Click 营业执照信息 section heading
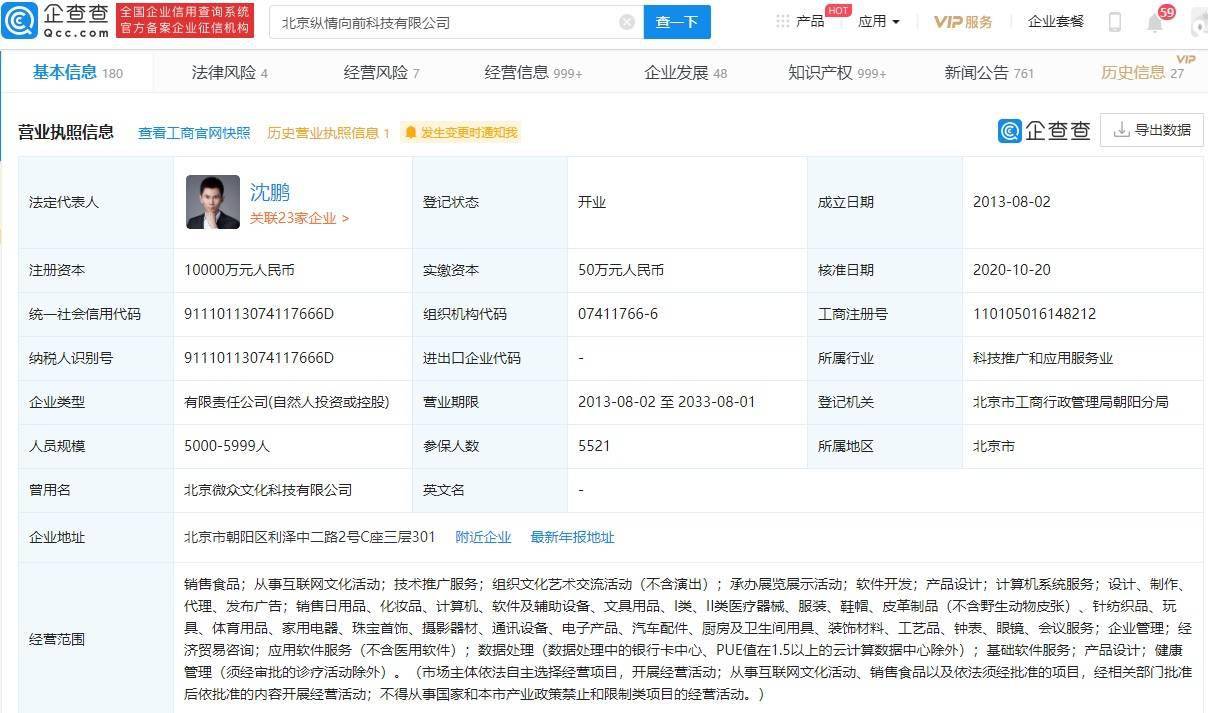 pos(66,132)
